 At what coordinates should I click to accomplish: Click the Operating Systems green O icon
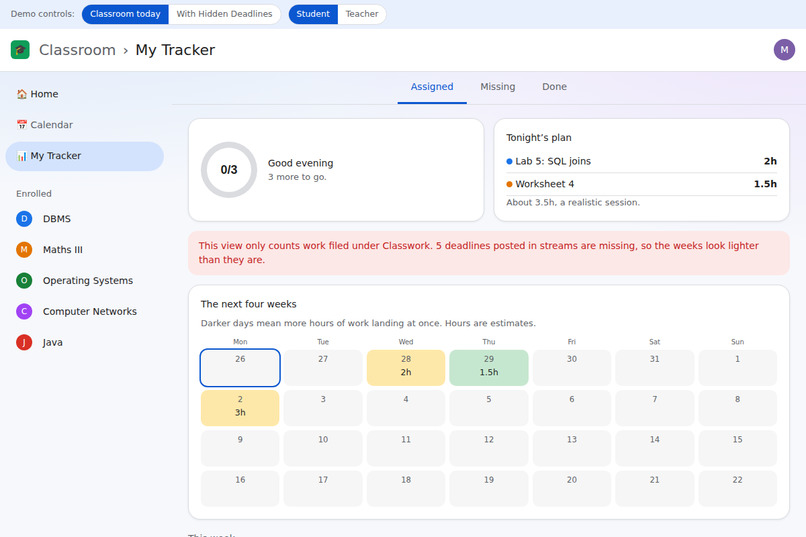[x=24, y=281]
